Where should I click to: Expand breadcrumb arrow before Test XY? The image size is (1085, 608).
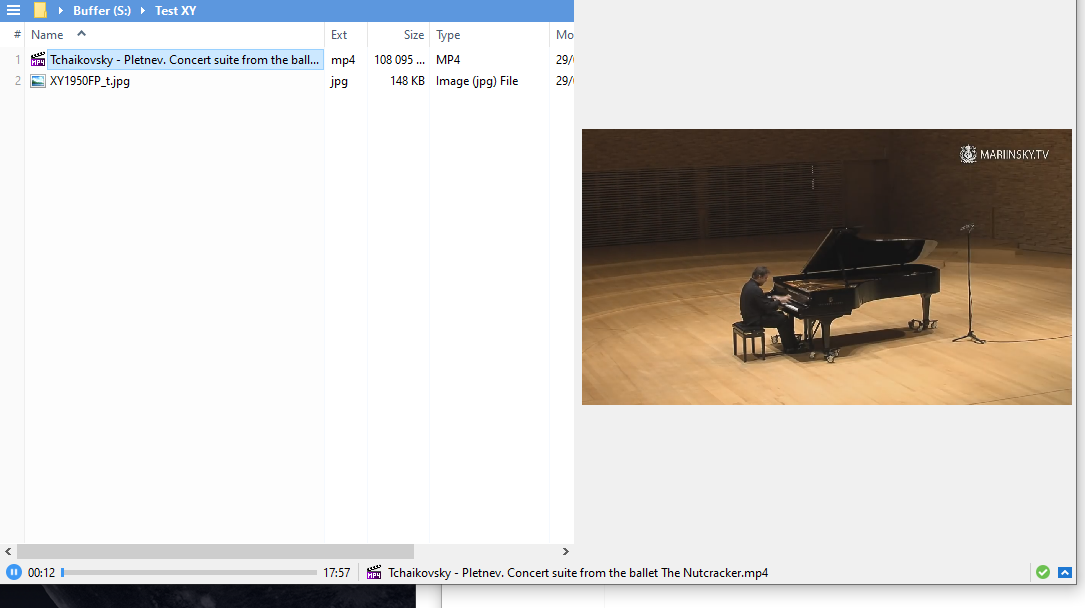coord(143,11)
